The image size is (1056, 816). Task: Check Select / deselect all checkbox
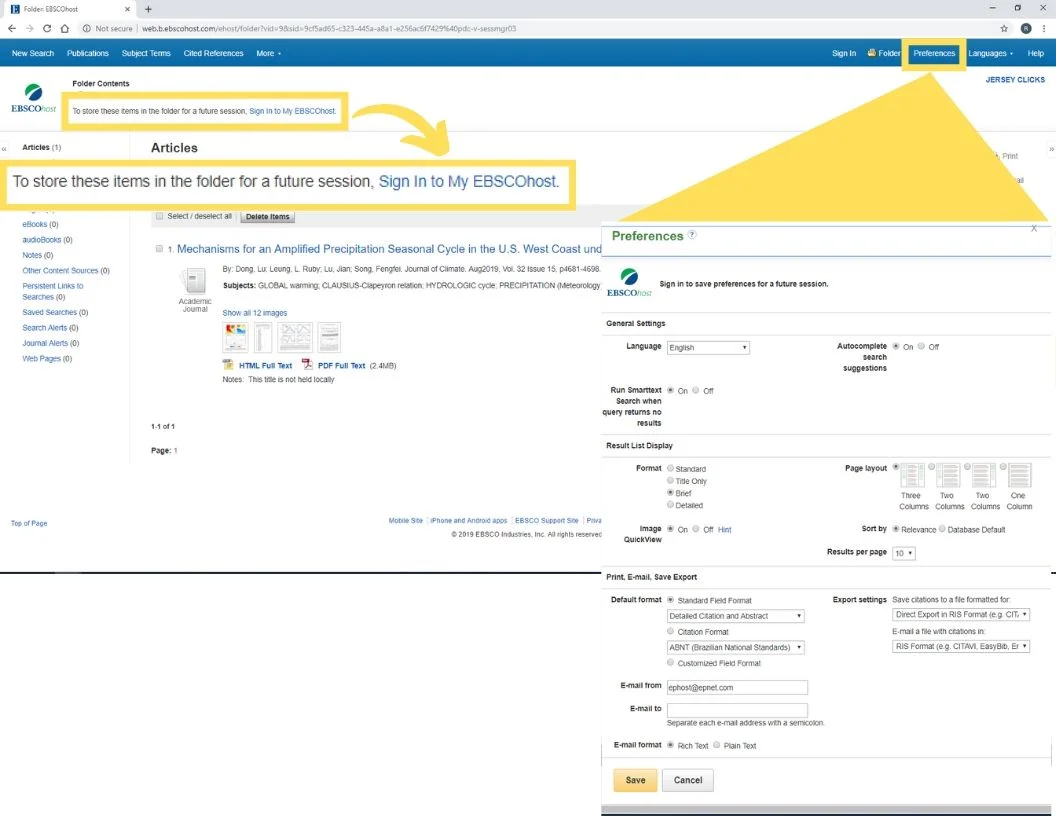pyautogui.click(x=160, y=216)
